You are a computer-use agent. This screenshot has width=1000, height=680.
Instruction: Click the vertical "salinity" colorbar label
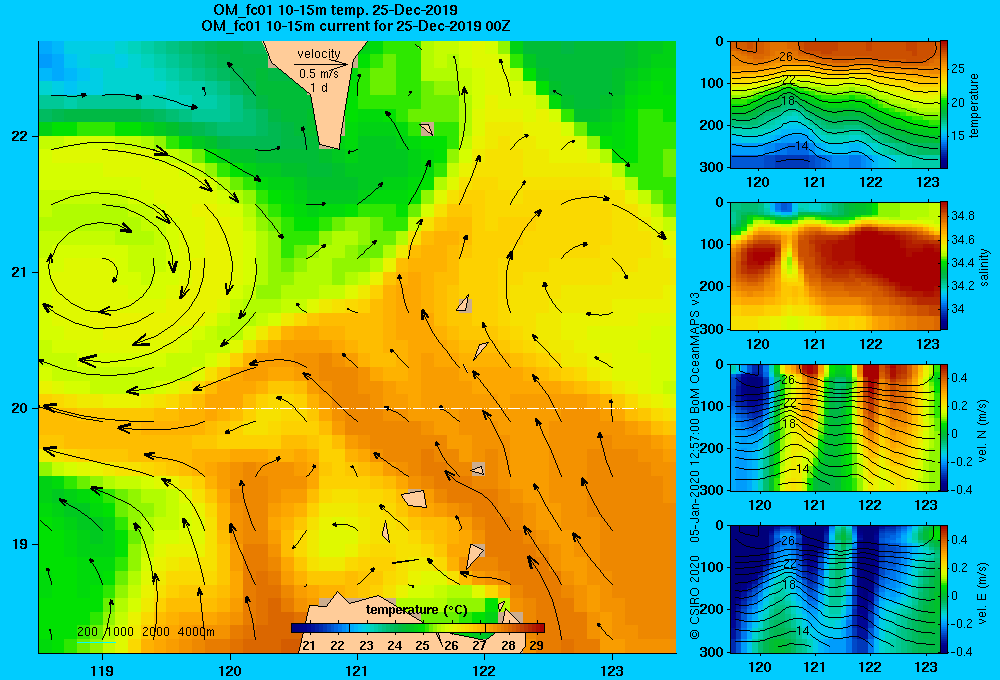click(x=984, y=267)
